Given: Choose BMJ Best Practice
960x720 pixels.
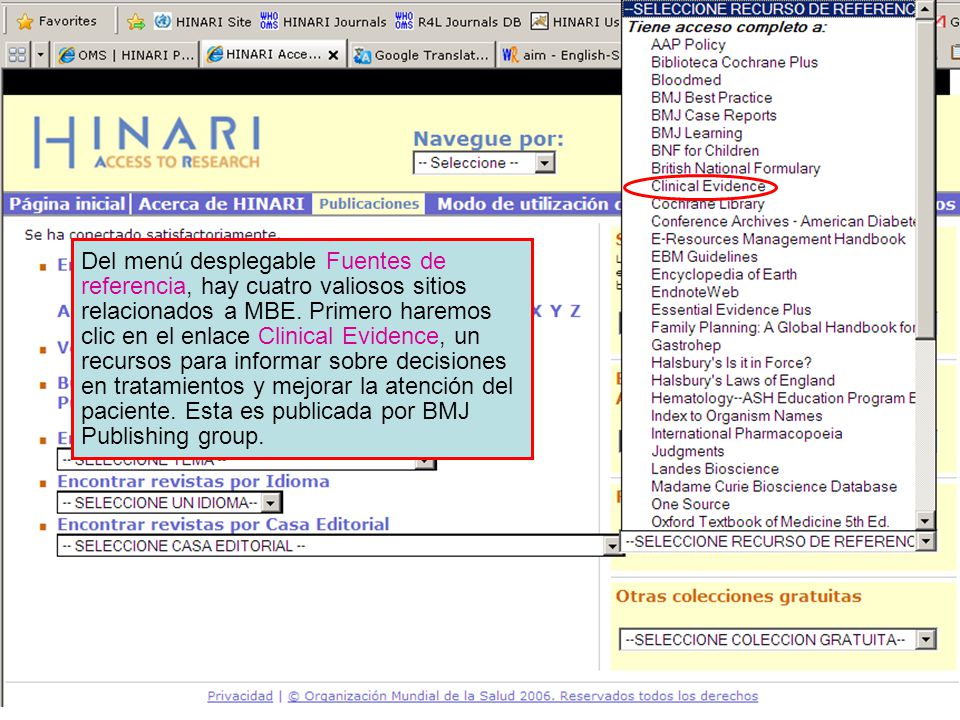Looking at the screenshot, I should [711, 98].
